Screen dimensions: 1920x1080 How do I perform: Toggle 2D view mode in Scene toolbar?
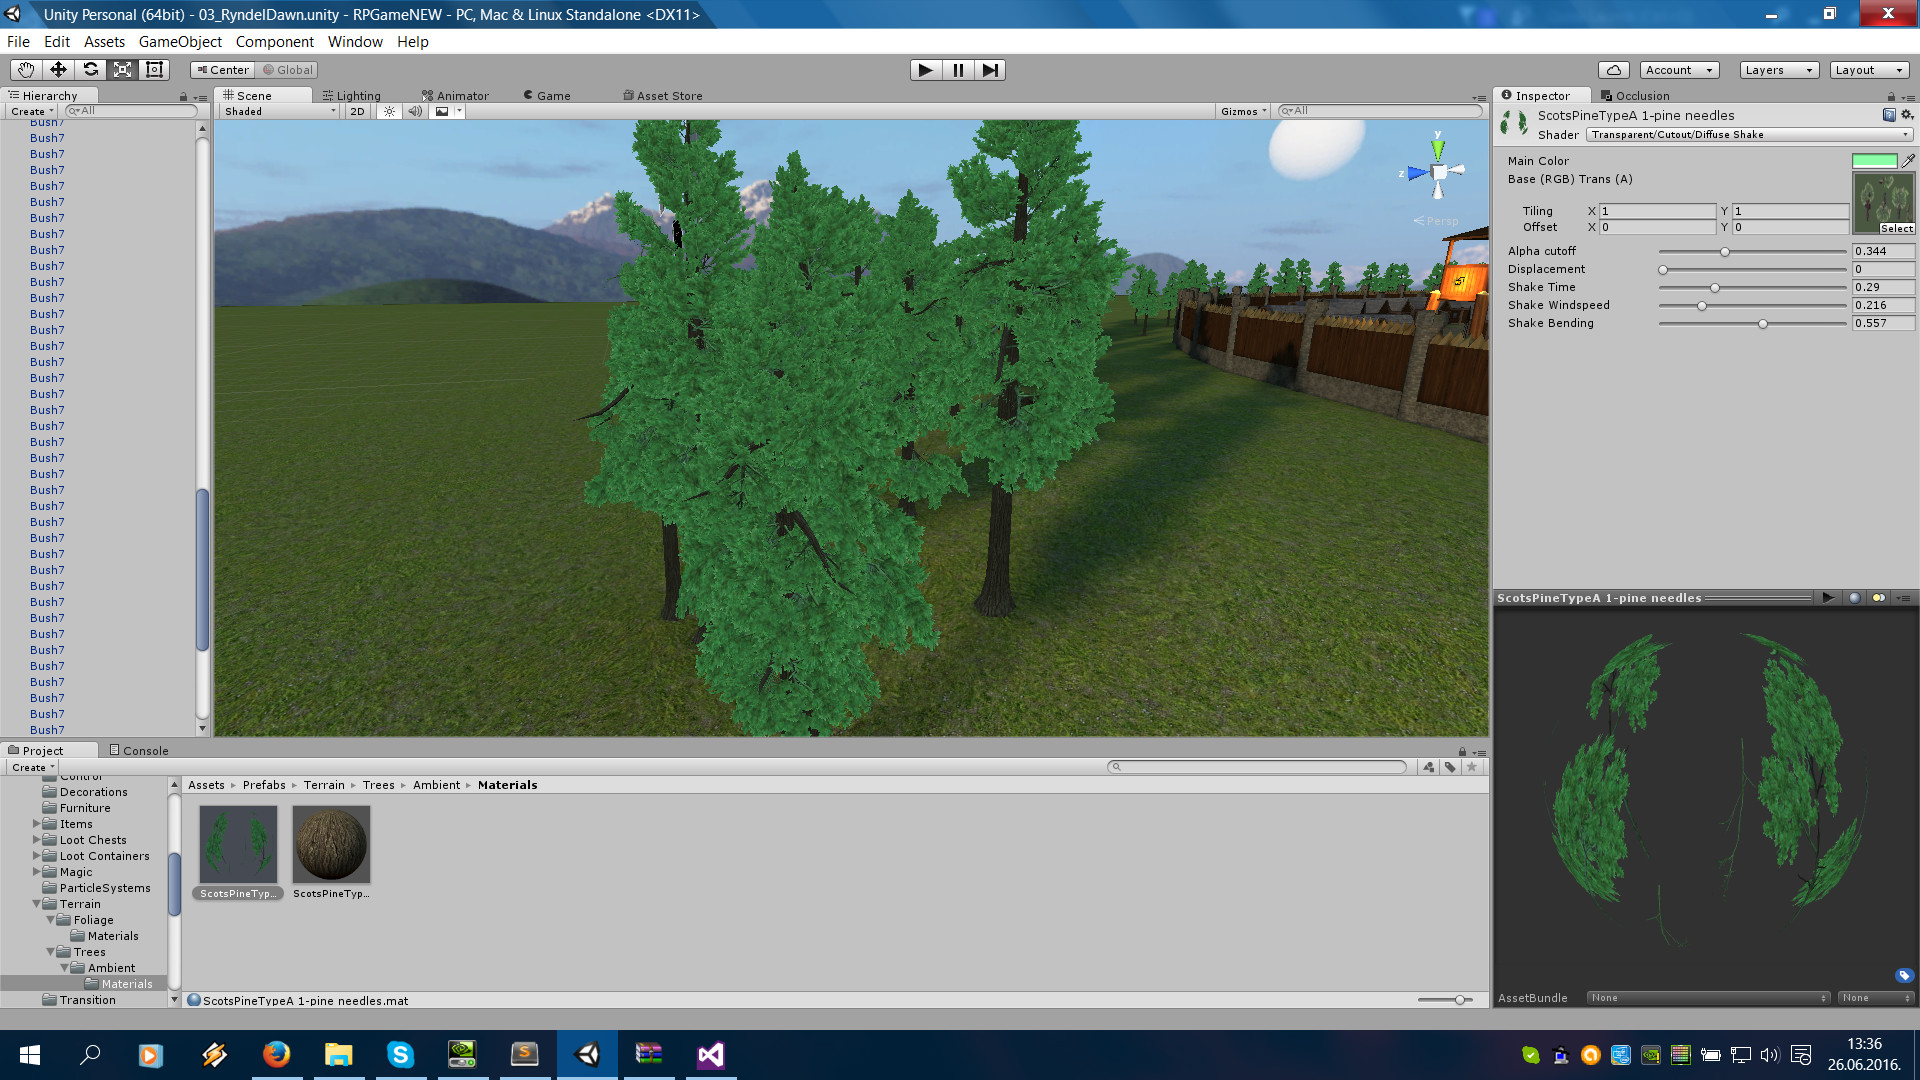pos(357,111)
